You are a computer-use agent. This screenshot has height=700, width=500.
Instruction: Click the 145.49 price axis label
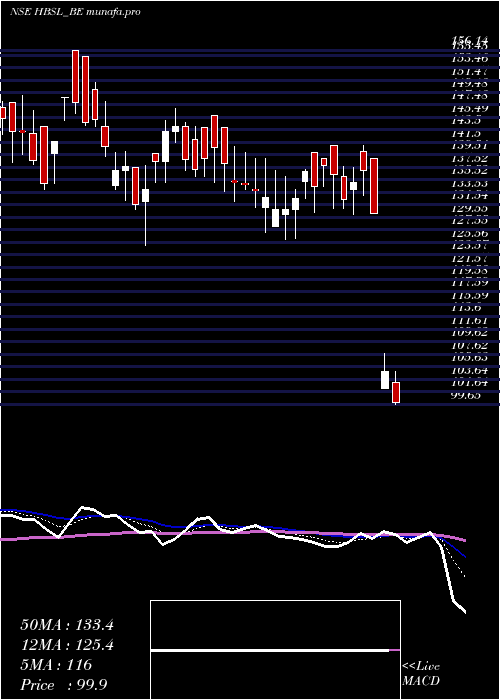click(x=469, y=108)
